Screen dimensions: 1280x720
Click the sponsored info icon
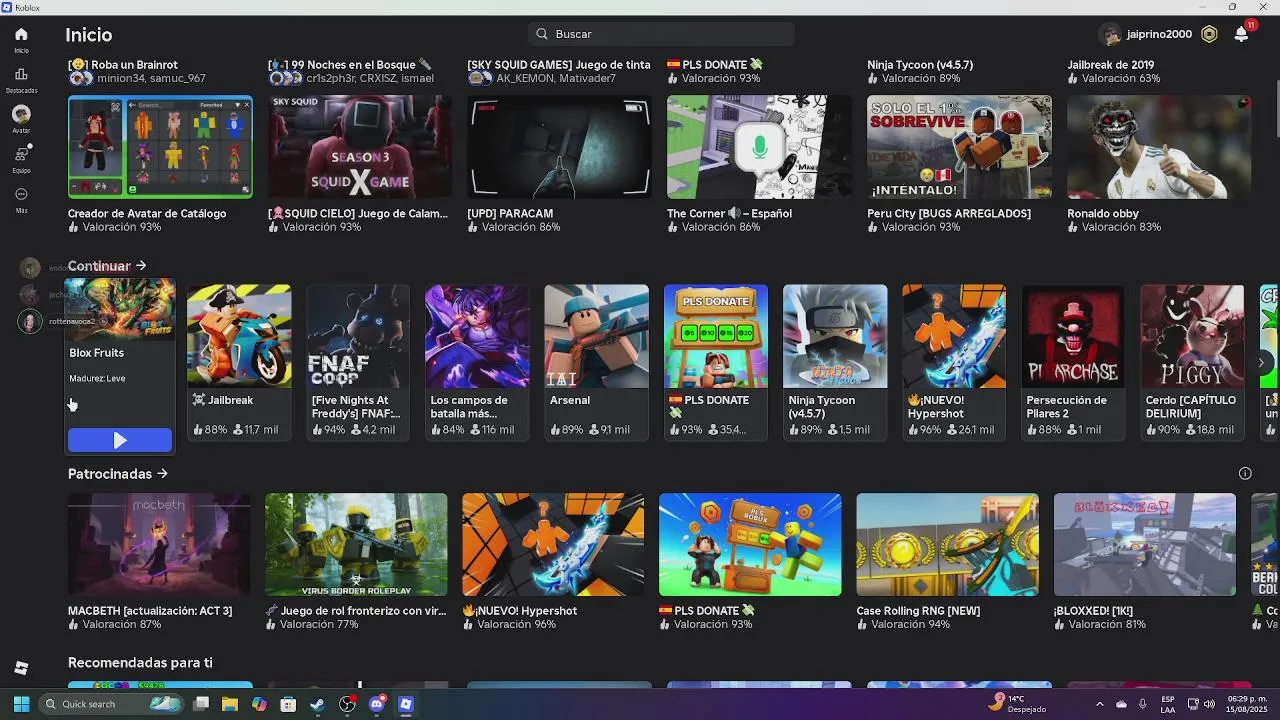[x=1245, y=473]
